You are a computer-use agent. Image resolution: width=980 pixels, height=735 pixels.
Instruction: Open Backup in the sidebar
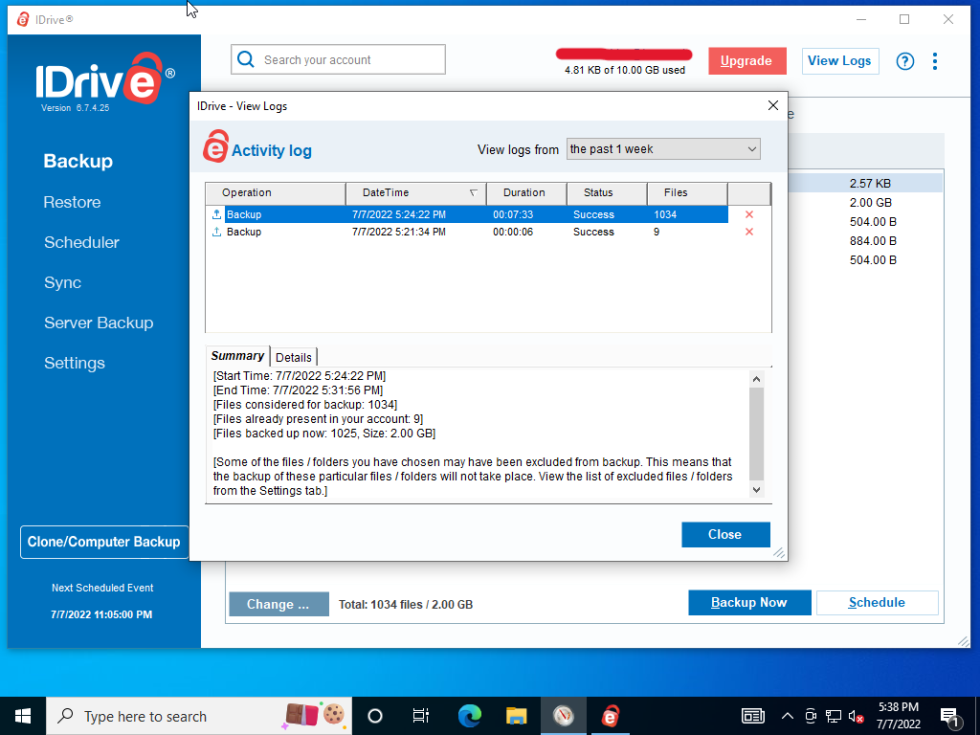pos(78,161)
